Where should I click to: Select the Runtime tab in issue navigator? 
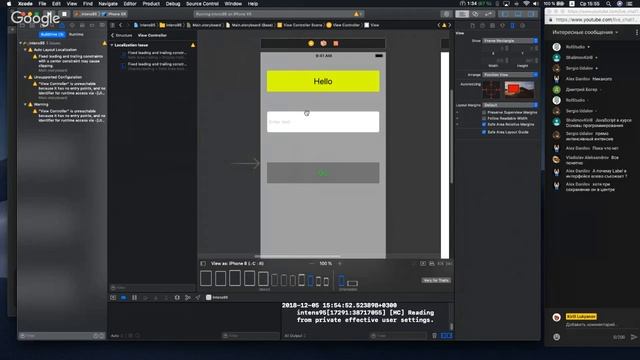pyautogui.click(x=76, y=34)
